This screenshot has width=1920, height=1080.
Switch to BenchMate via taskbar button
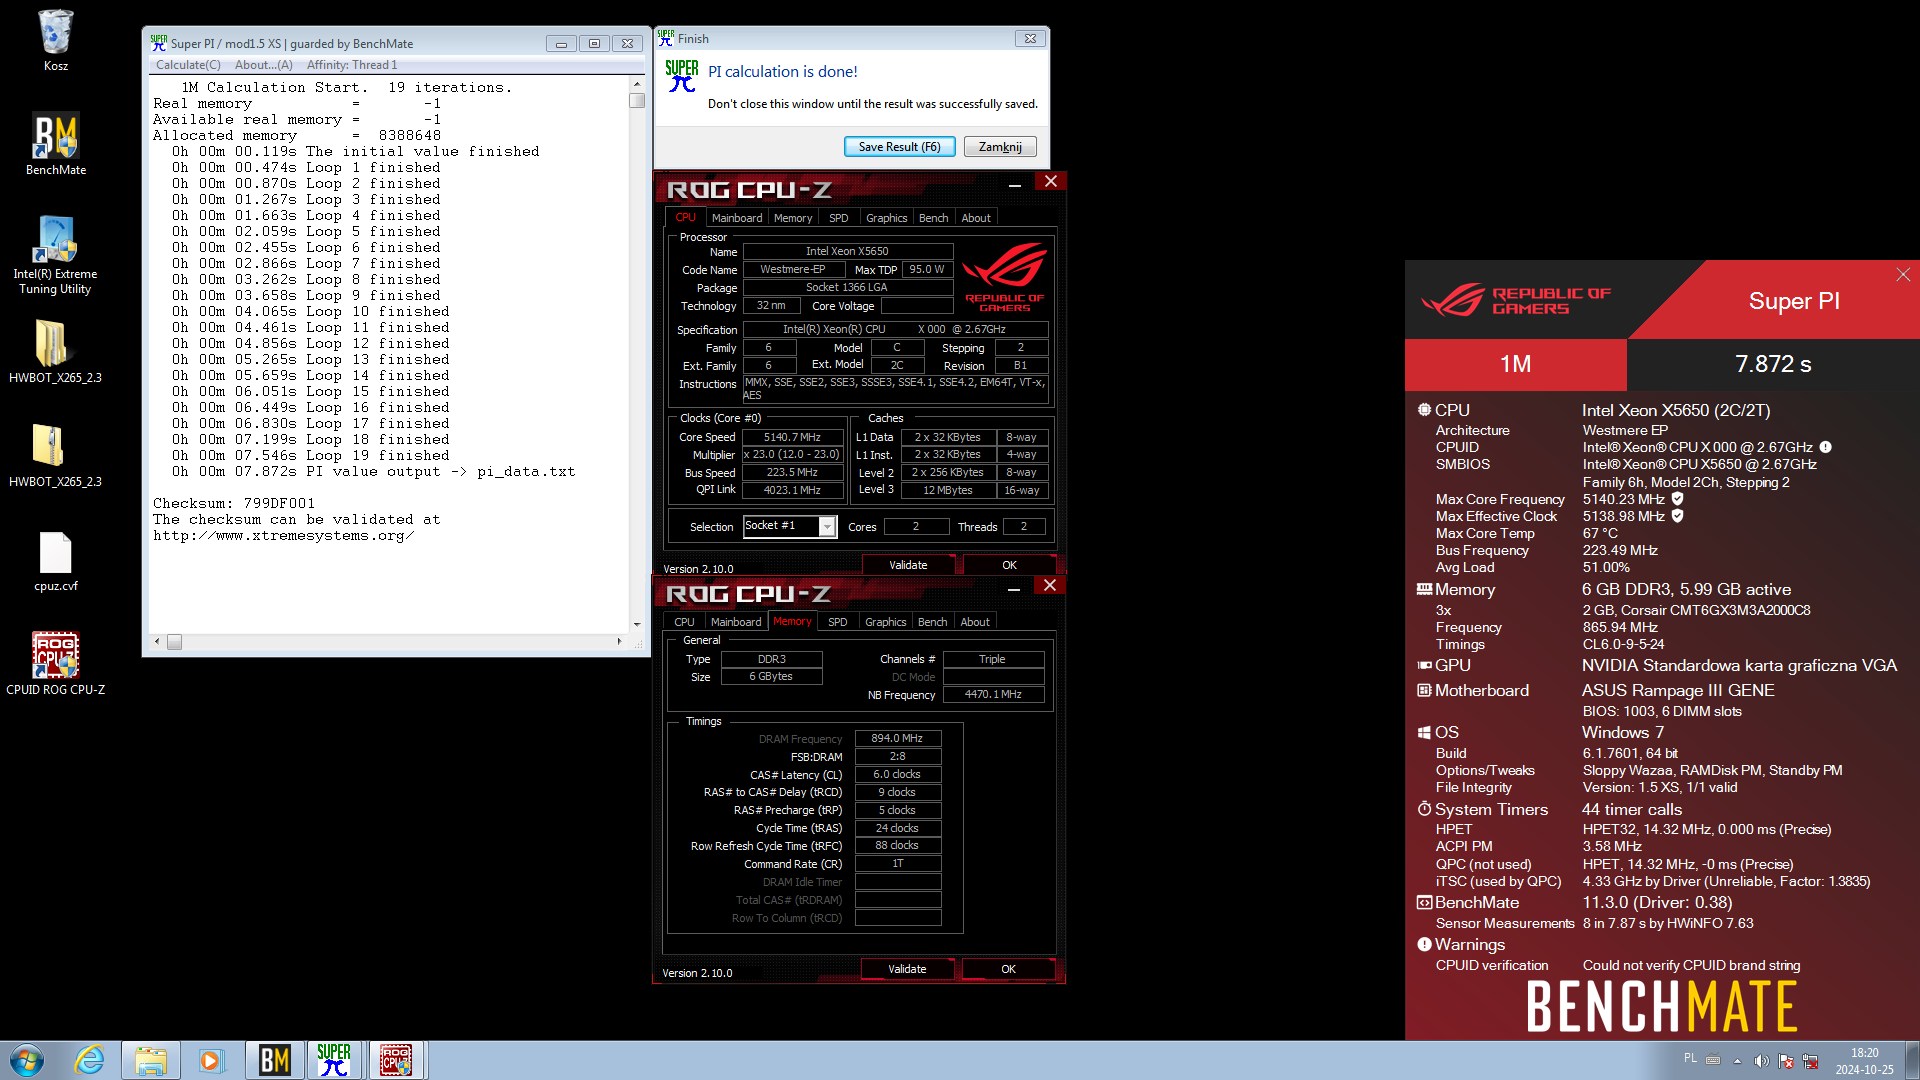[x=274, y=1060]
